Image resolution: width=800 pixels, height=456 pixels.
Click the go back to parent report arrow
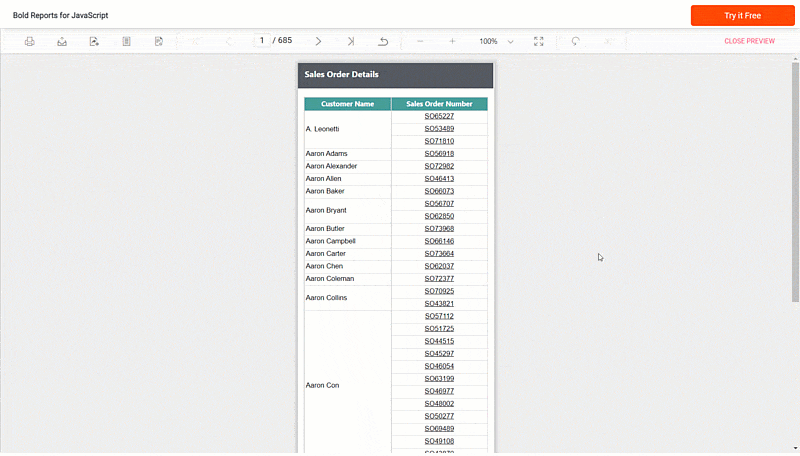383,41
